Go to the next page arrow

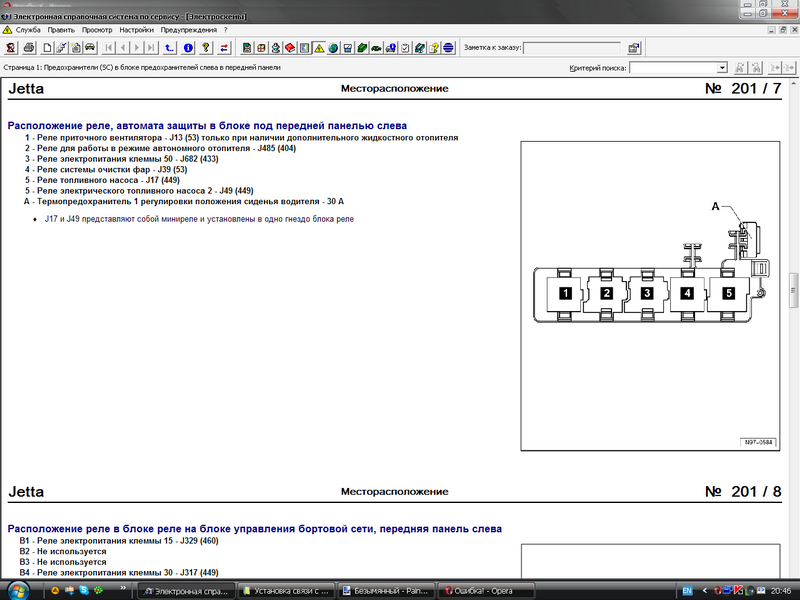coord(137,48)
